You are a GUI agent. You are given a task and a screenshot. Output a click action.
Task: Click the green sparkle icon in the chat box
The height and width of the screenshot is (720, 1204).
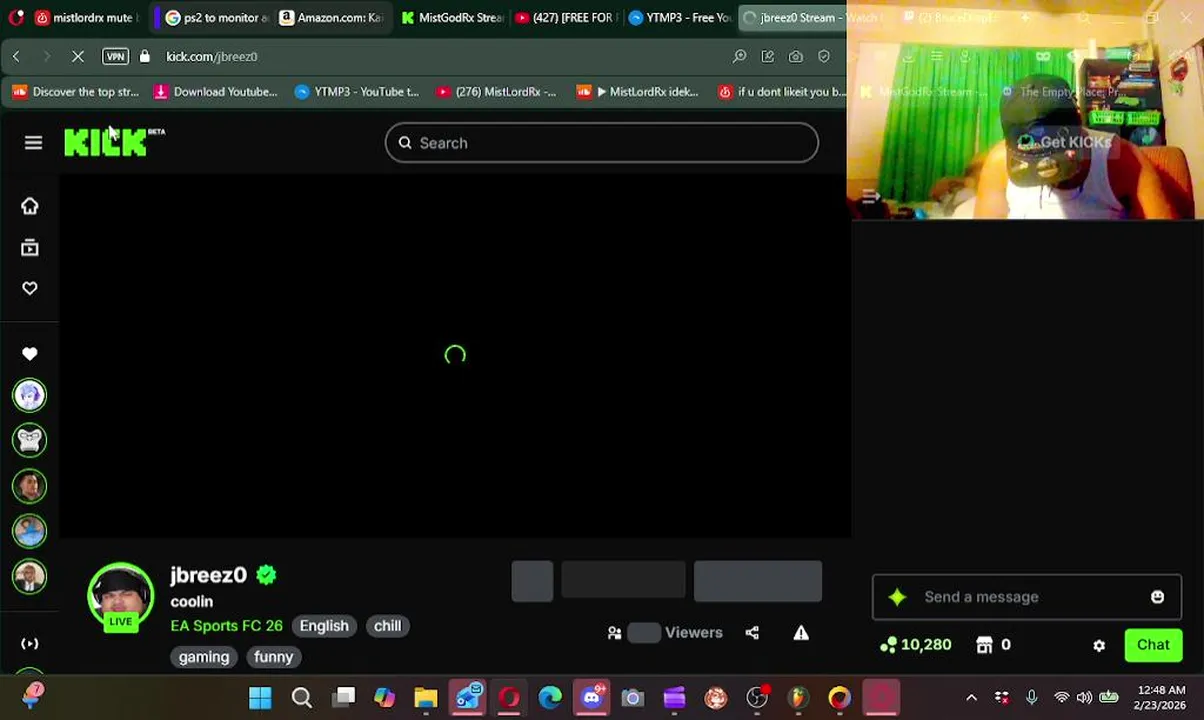[897, 597]
